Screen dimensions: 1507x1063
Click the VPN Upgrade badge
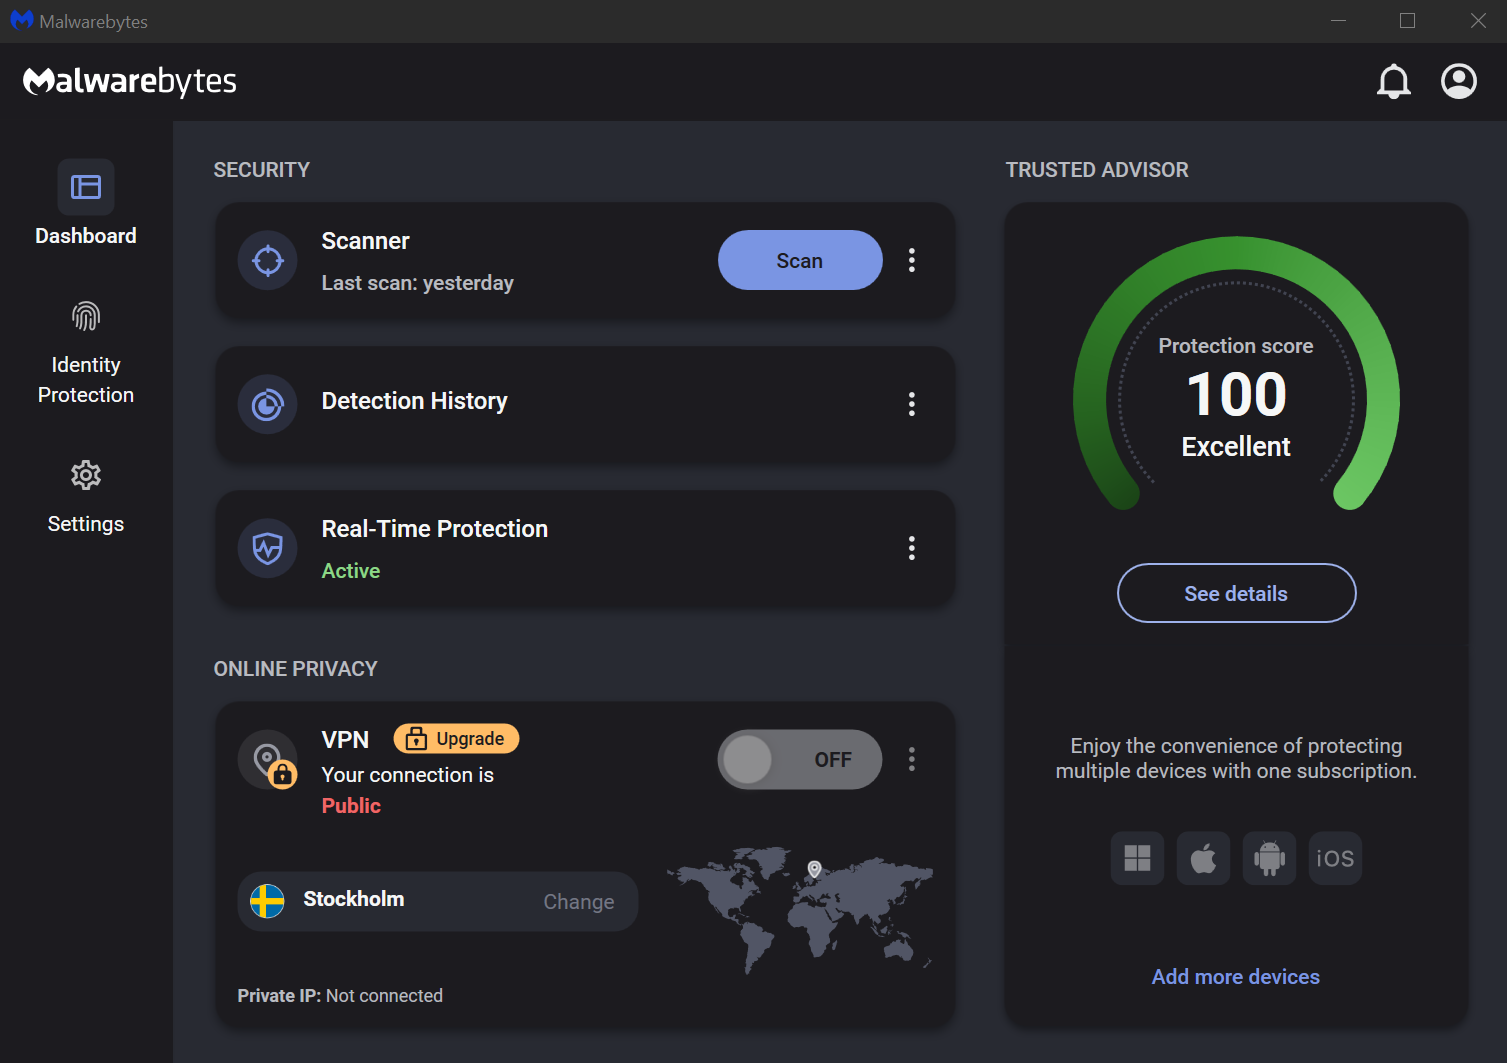(456, 738)
